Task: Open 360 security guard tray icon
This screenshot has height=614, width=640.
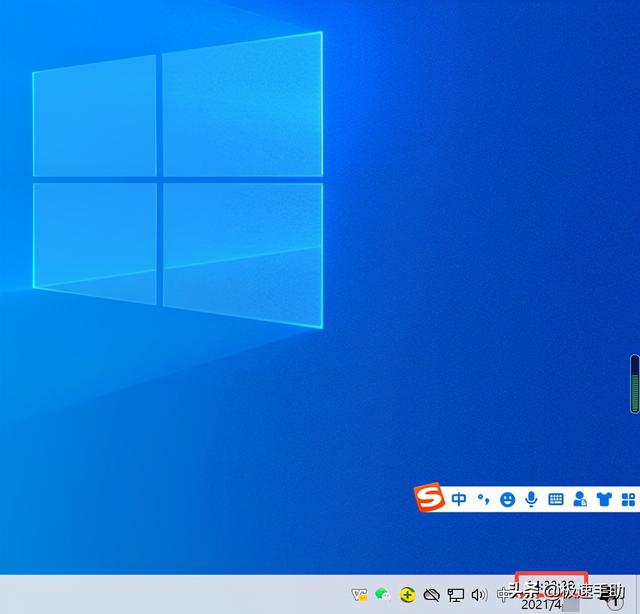Action: click(407, 595)
